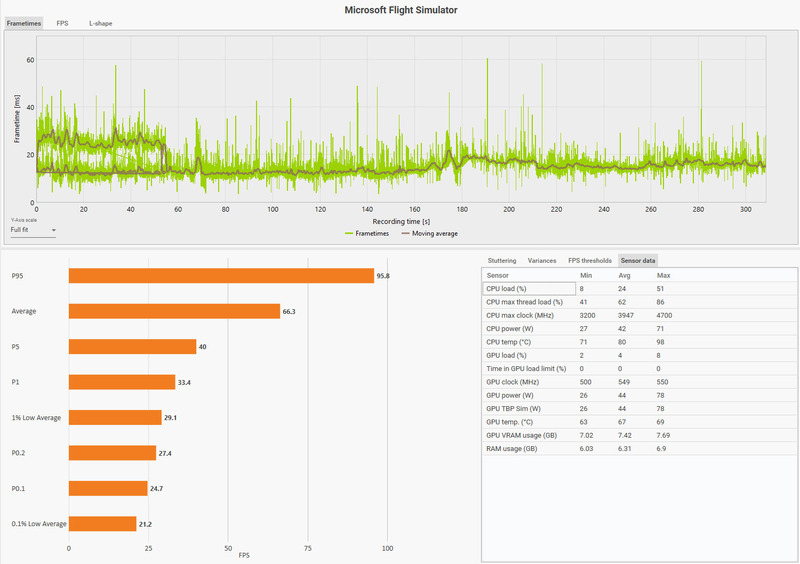Click the orange Average FPS bar
This screenshot has width=800, height=564.
tap(174, 311)
